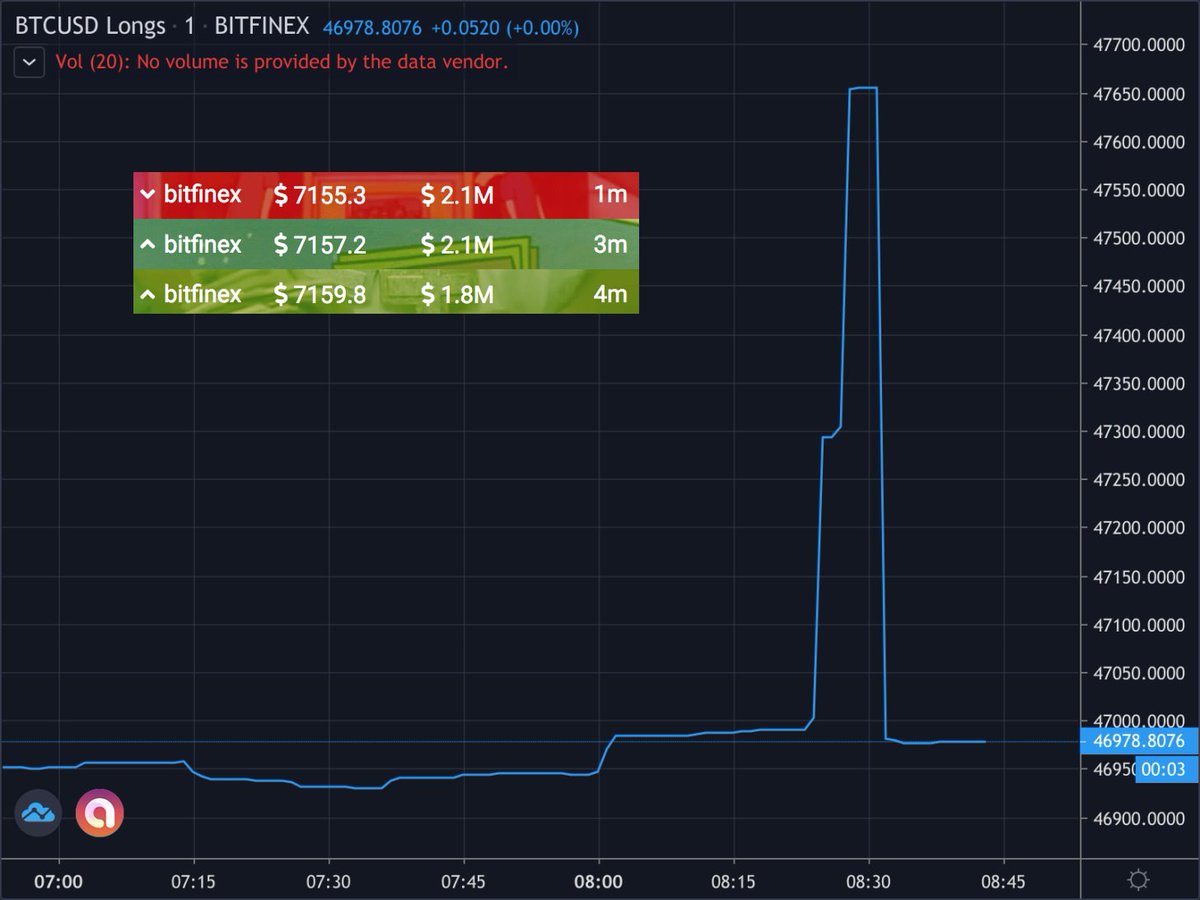
Task: Open the round orange-pink 'a' logo icon
Action: point(100,813)
